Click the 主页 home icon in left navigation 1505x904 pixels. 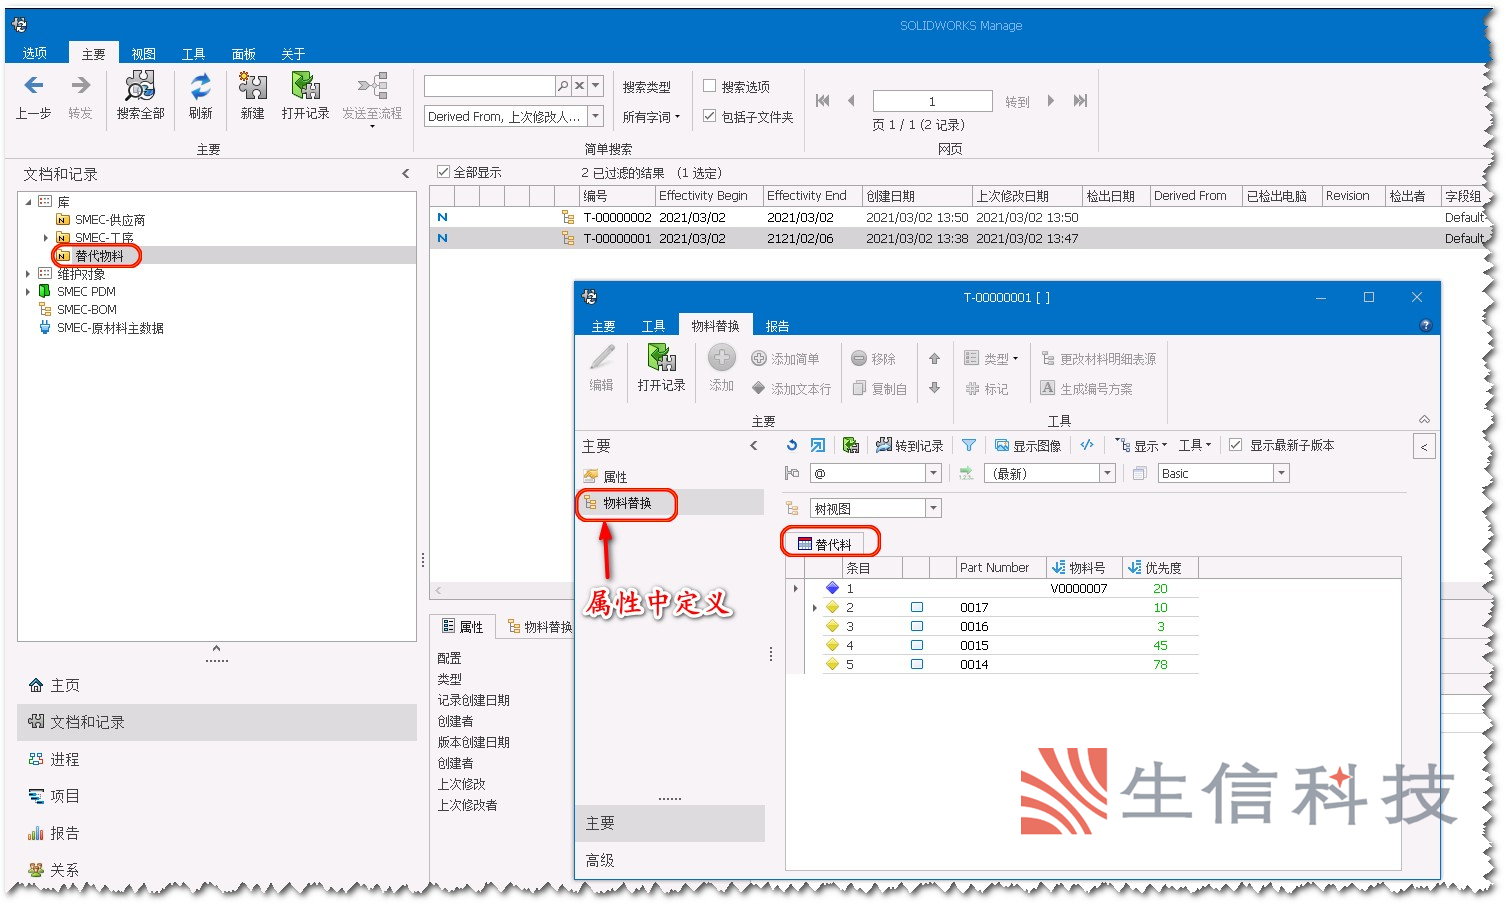(36, 685)
